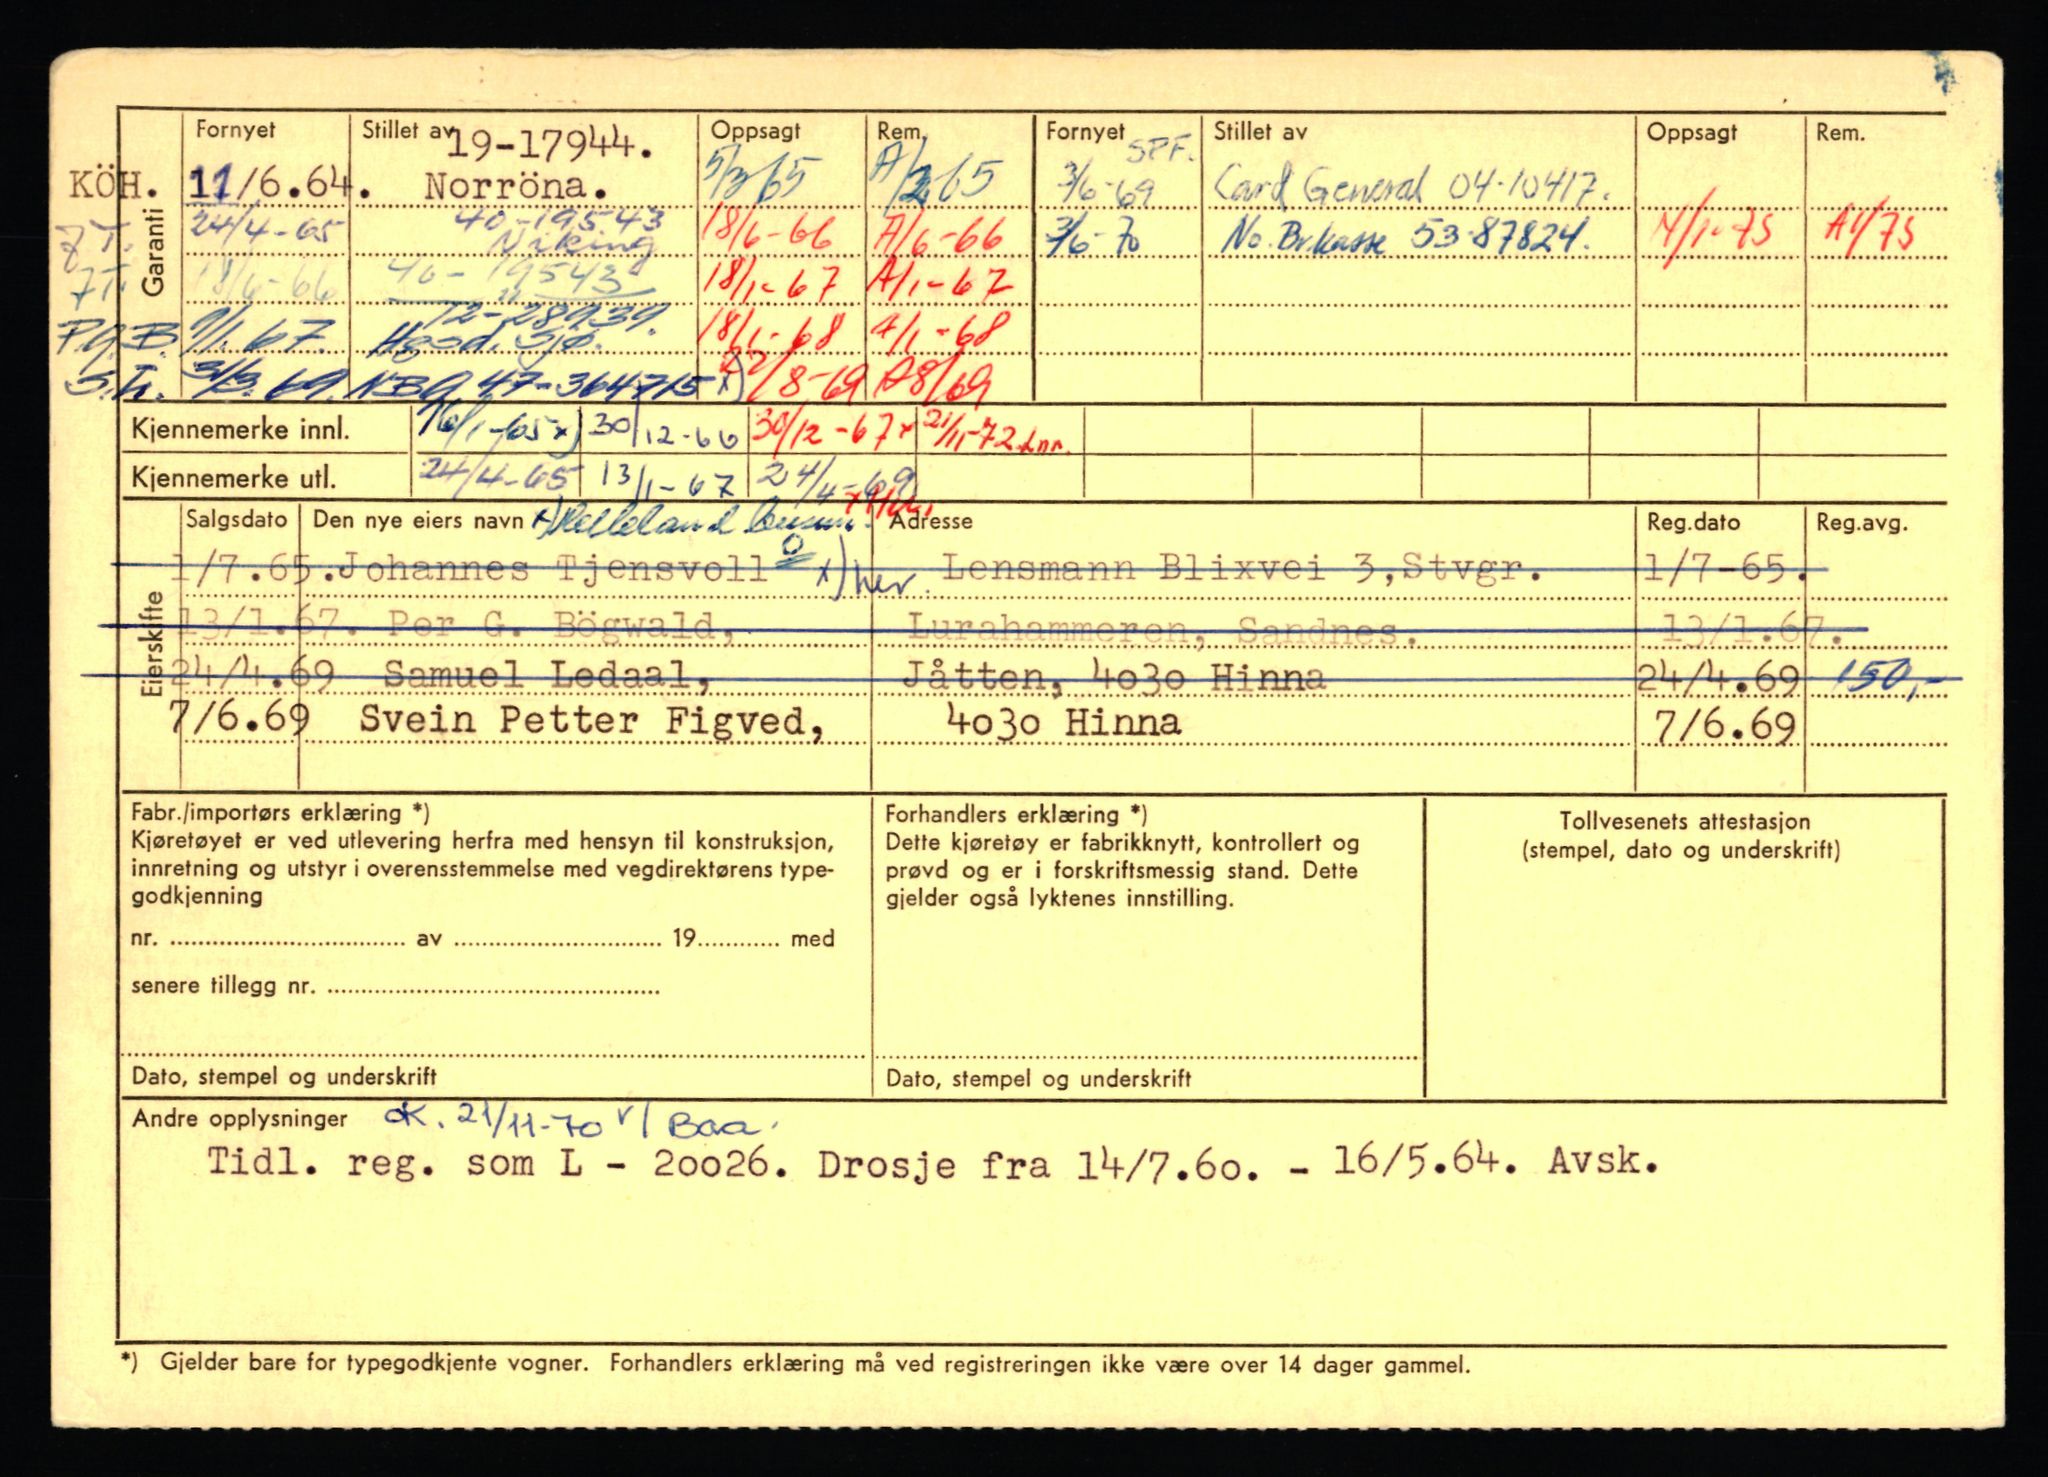Click the Tollvesenets attestasjon heading

tap(1685, 822)
